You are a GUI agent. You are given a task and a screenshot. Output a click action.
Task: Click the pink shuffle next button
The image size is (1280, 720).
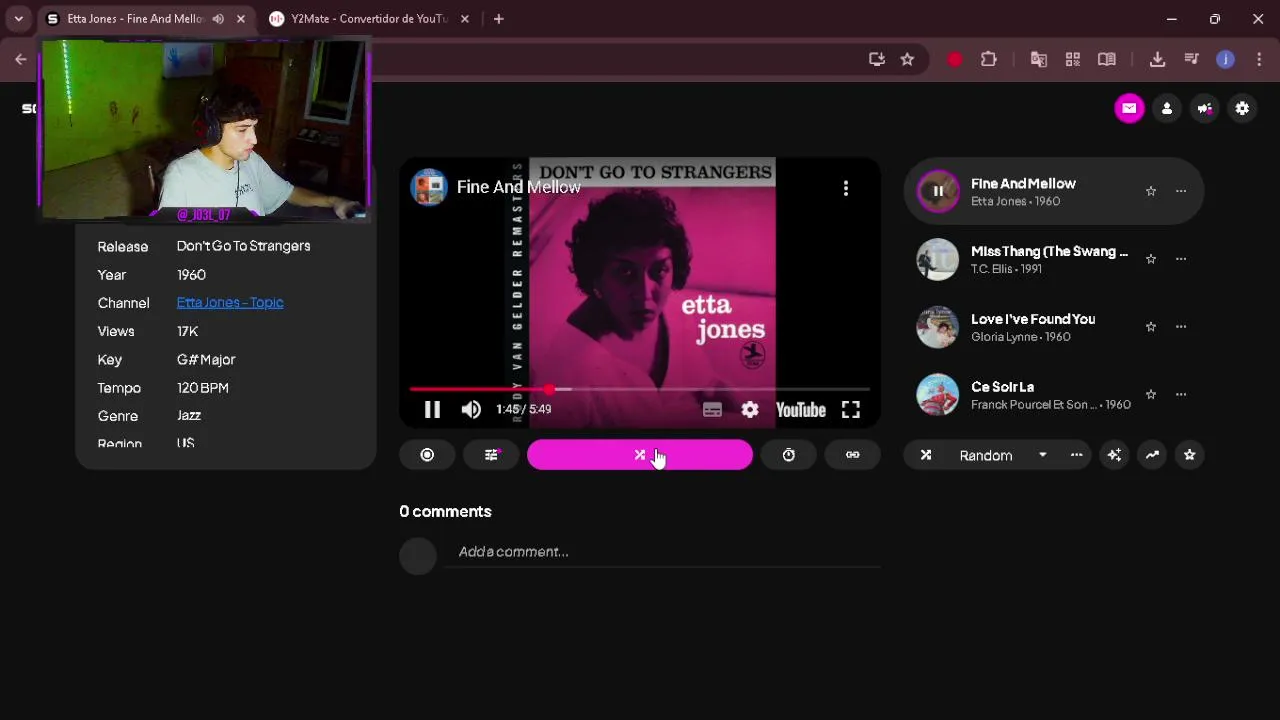click(x=640, y=455)
